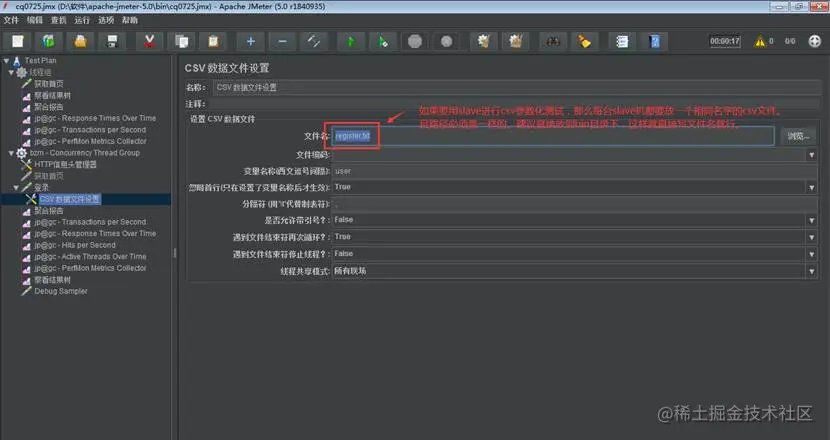This screenshot has height=440, width=830.
Task: Open the Templates toolbar icon
Action: point(49,41)
